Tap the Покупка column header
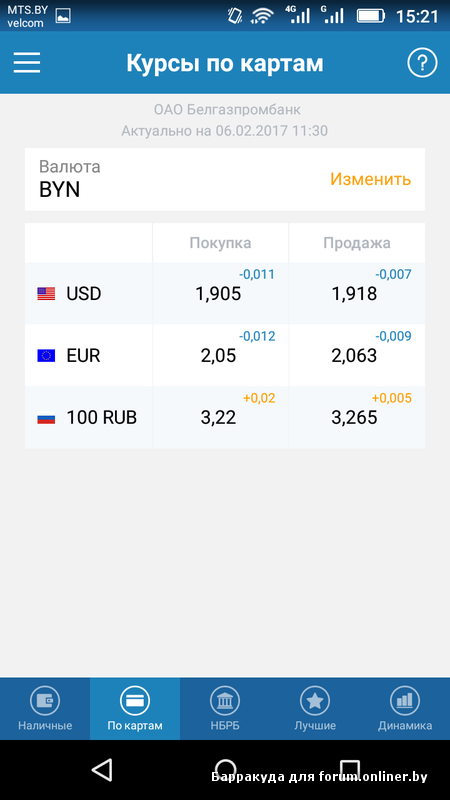Image resolution: width=450 pixels, height=800 pixels. coord(220,243)
